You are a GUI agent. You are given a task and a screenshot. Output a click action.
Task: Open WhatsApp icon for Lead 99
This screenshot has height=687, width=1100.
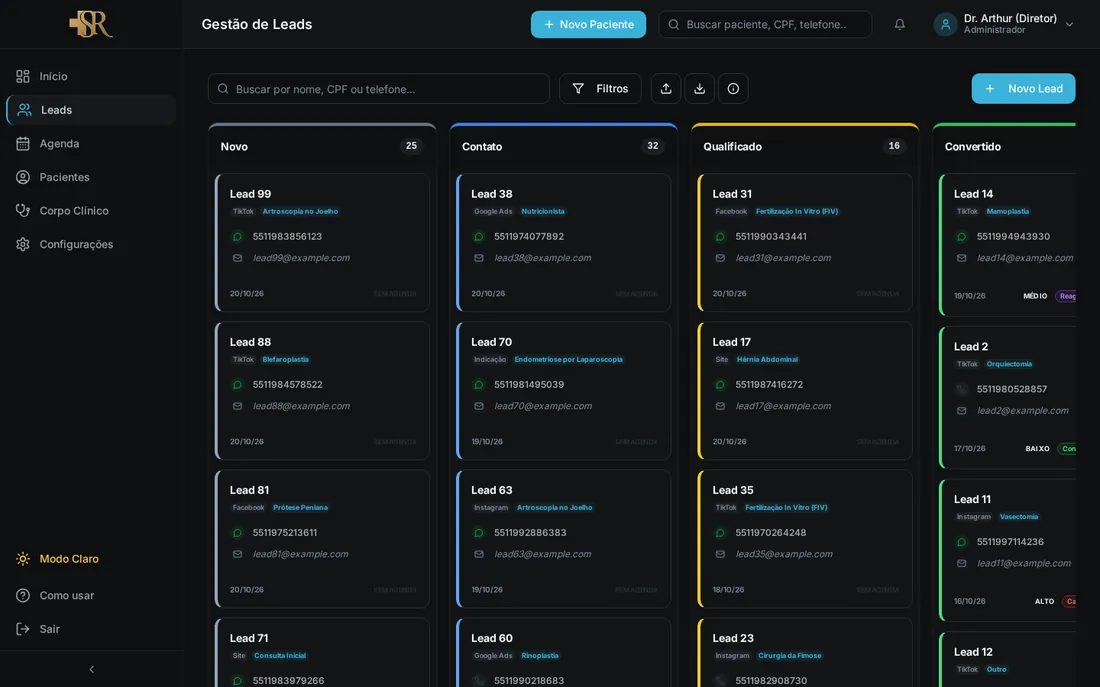coord(238,237)
